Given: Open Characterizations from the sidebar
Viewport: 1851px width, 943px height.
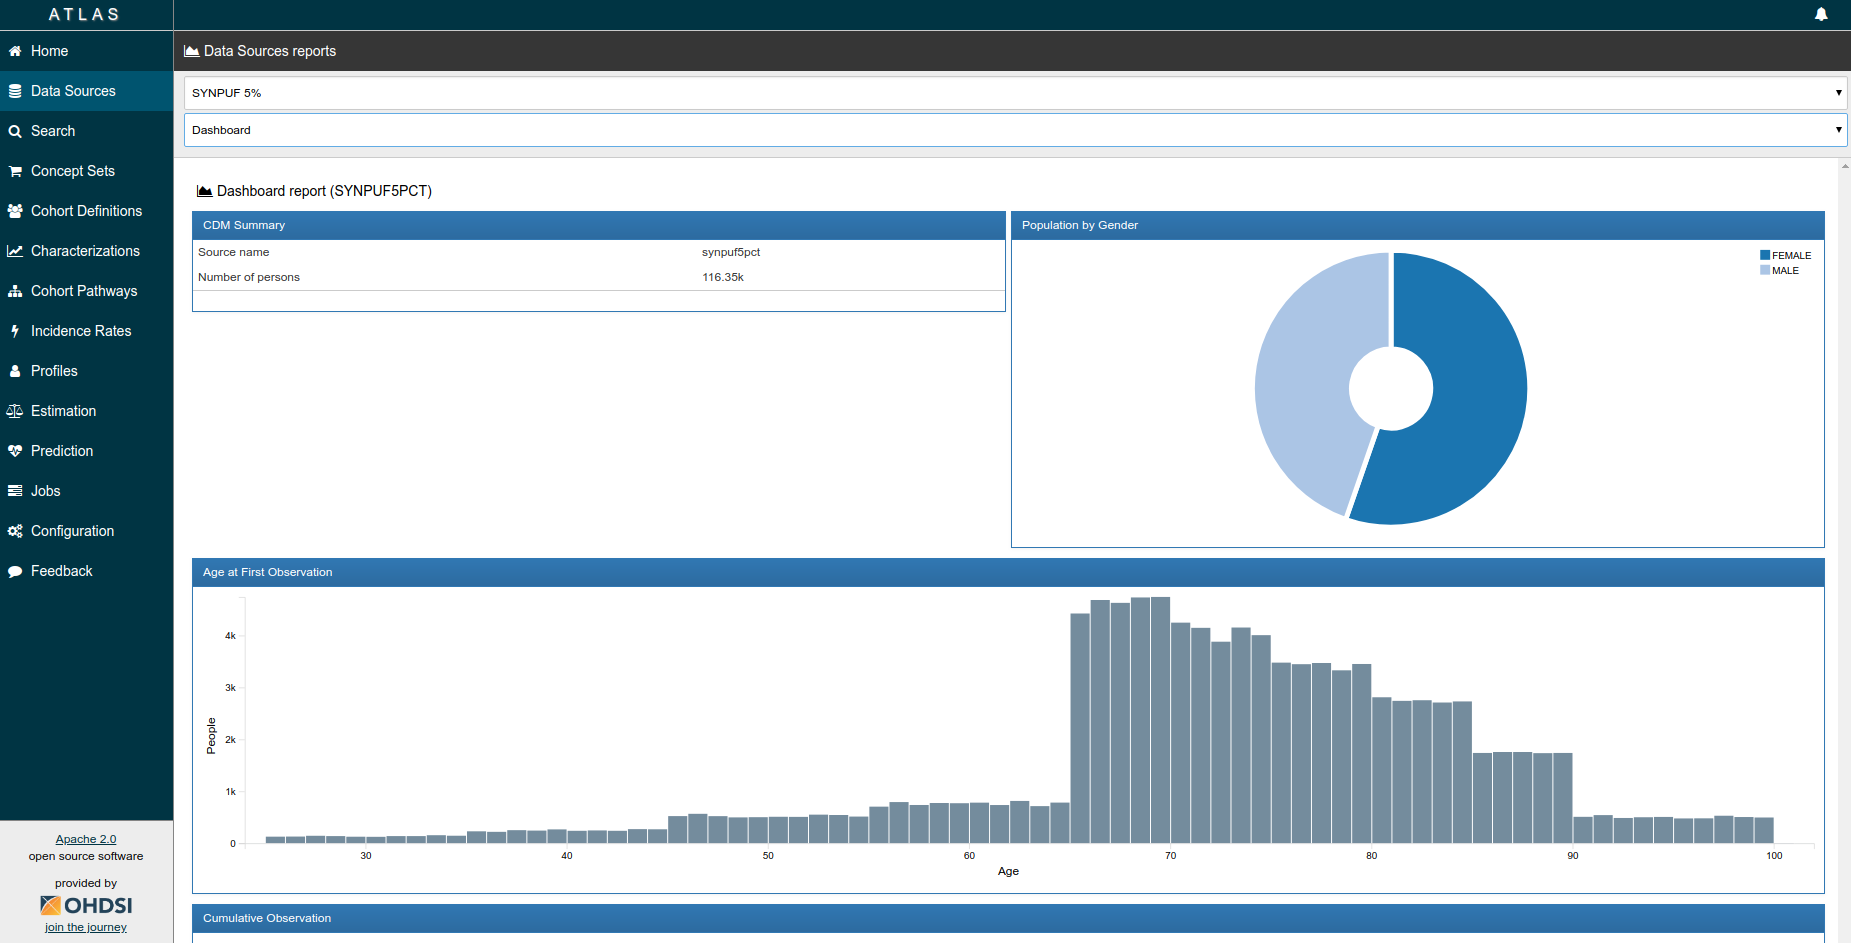Looking at the screenshot, I should pyautogui.click(x=85, y=251).
